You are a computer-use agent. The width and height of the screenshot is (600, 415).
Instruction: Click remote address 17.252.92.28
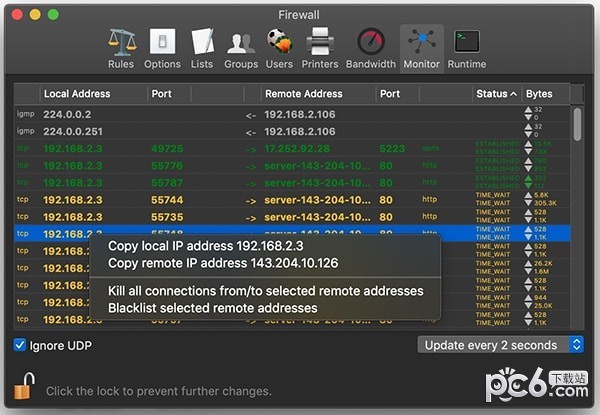point(297,148)
